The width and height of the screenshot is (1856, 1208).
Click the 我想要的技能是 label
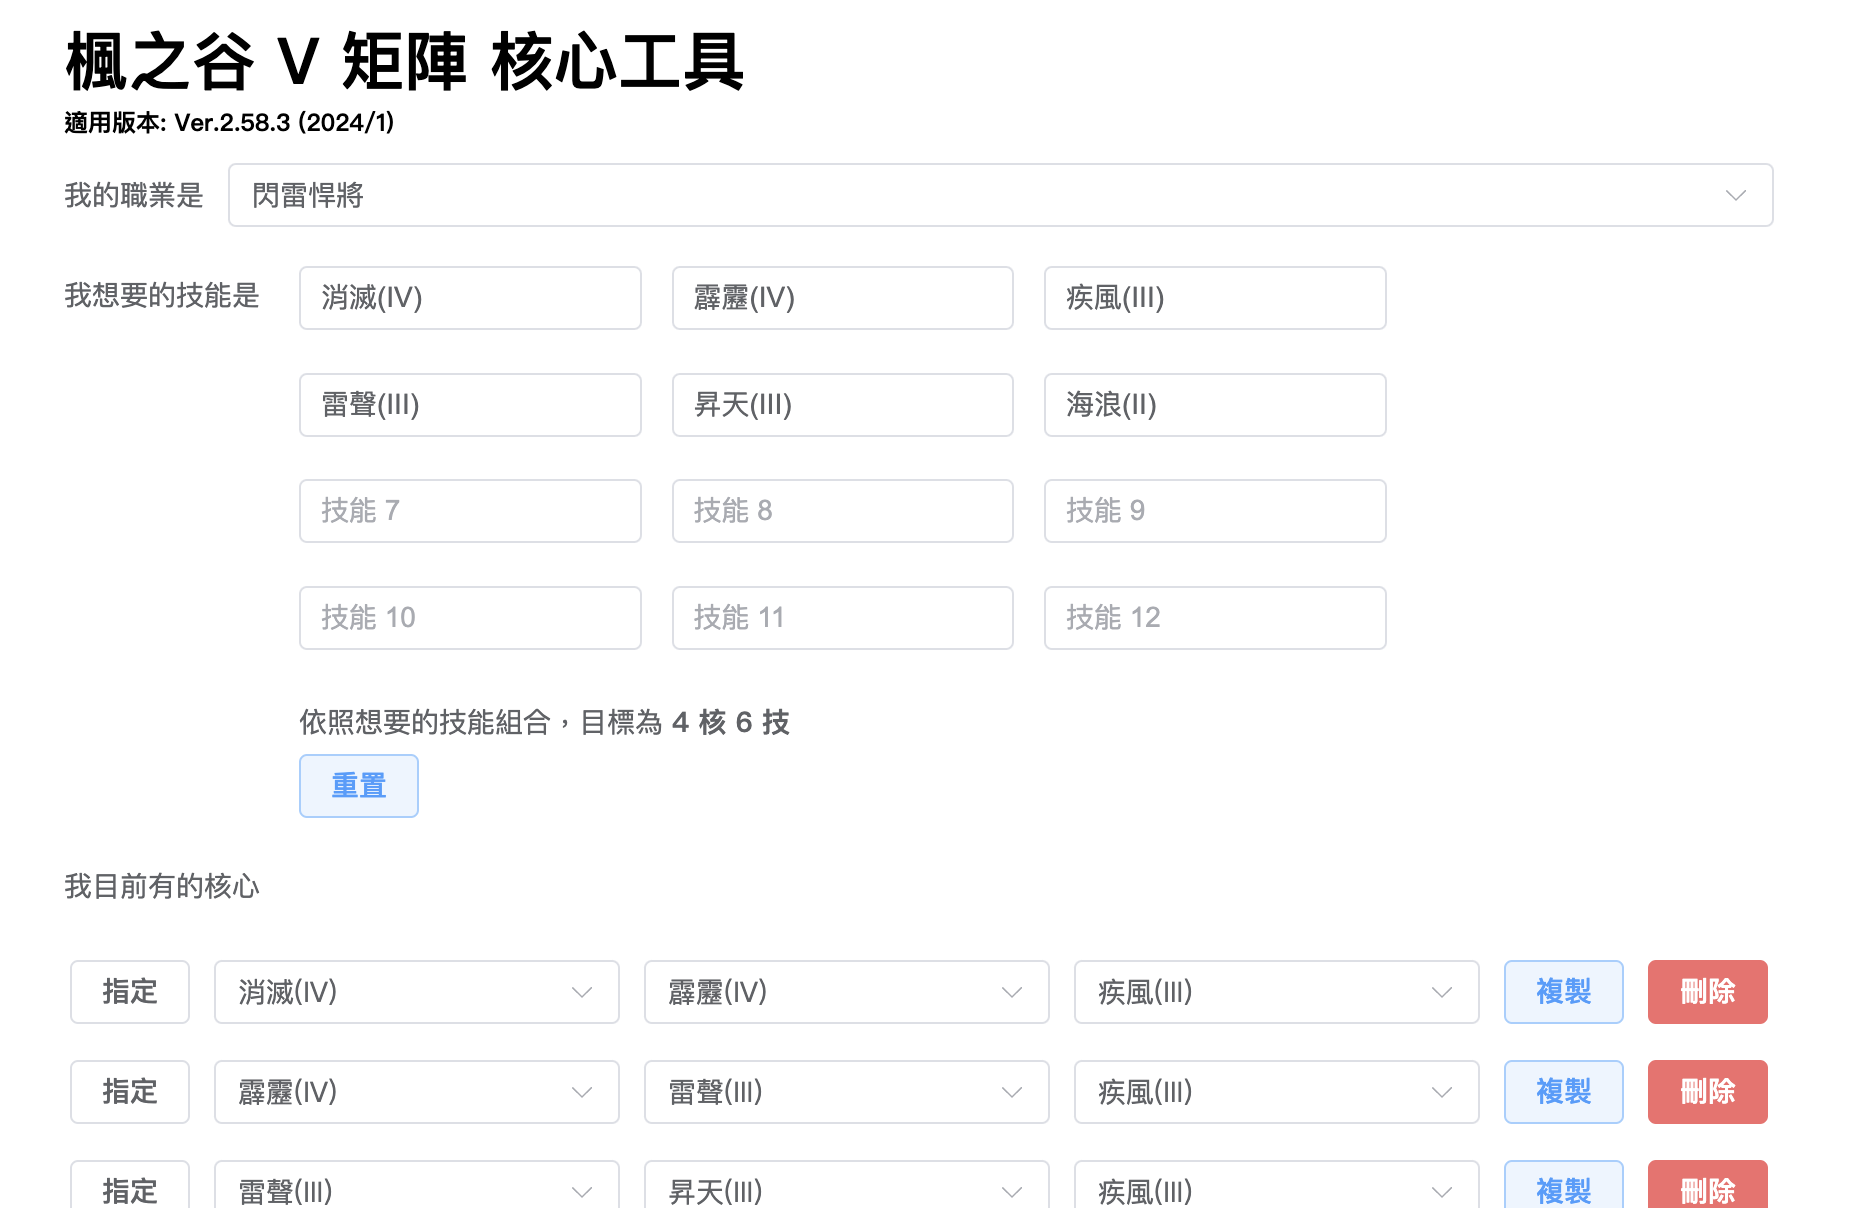coord(162,295)
